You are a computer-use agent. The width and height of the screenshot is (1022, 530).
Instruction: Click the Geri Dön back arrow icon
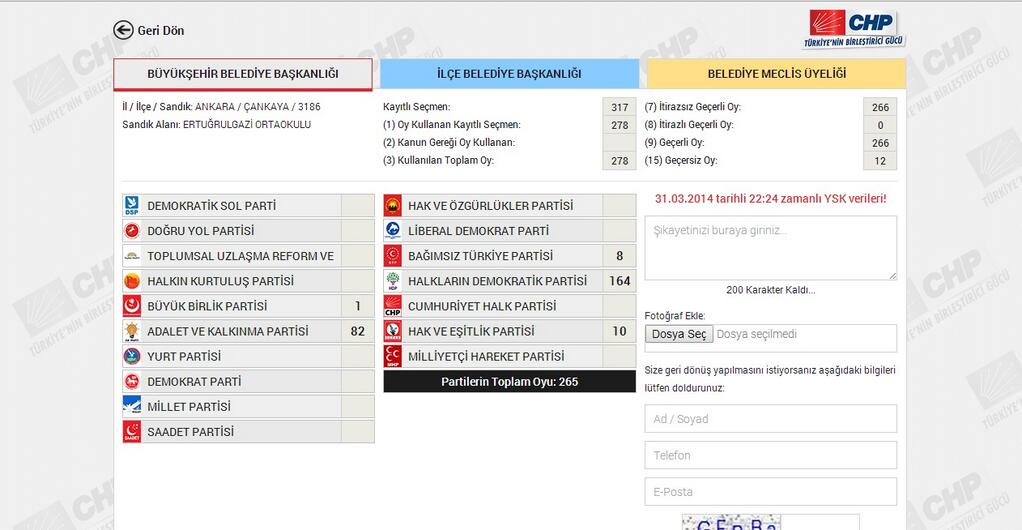coord(123,30)
